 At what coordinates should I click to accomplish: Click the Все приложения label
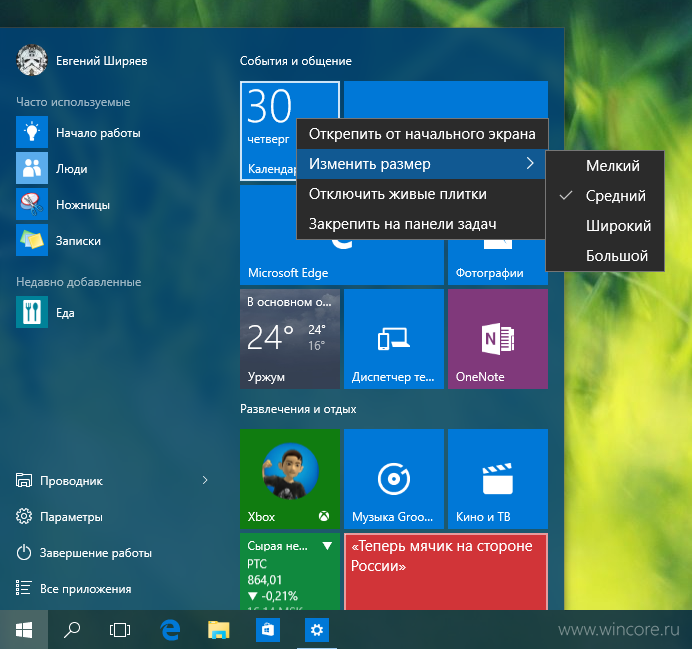click(x=86, y=589)
